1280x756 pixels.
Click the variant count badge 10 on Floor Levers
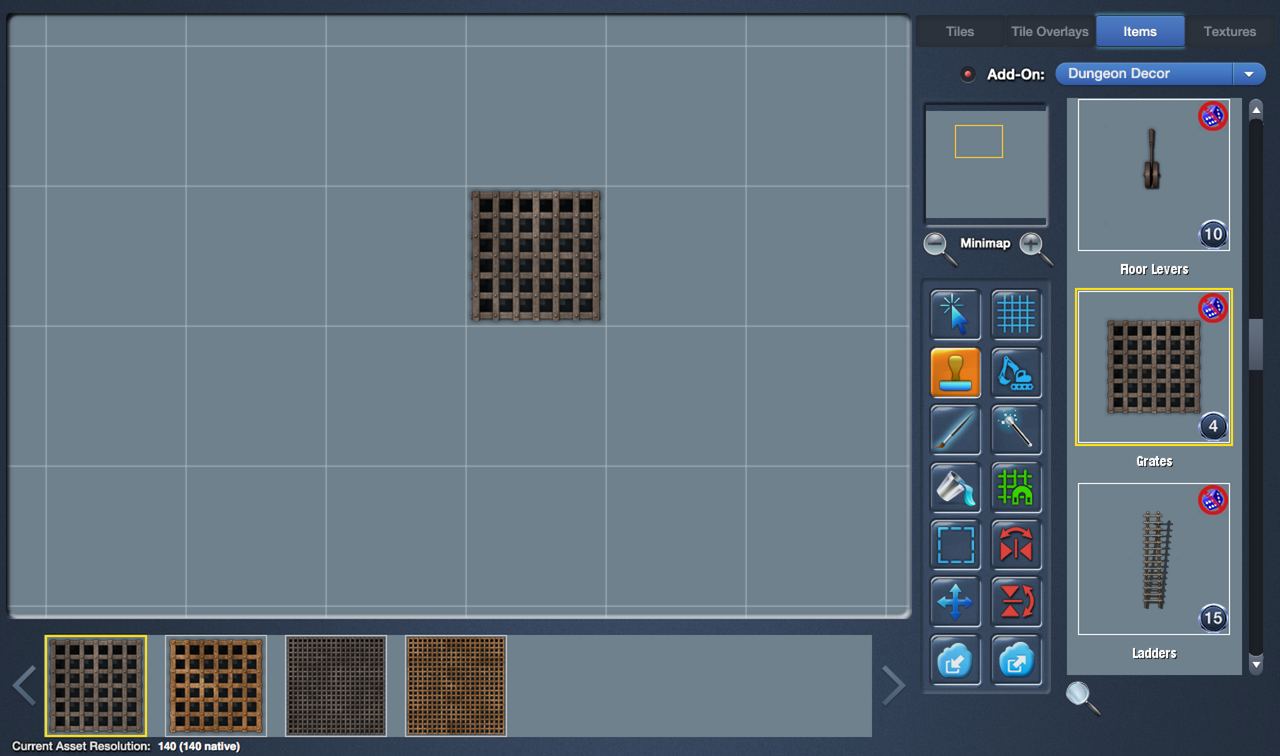[1213, 235]
